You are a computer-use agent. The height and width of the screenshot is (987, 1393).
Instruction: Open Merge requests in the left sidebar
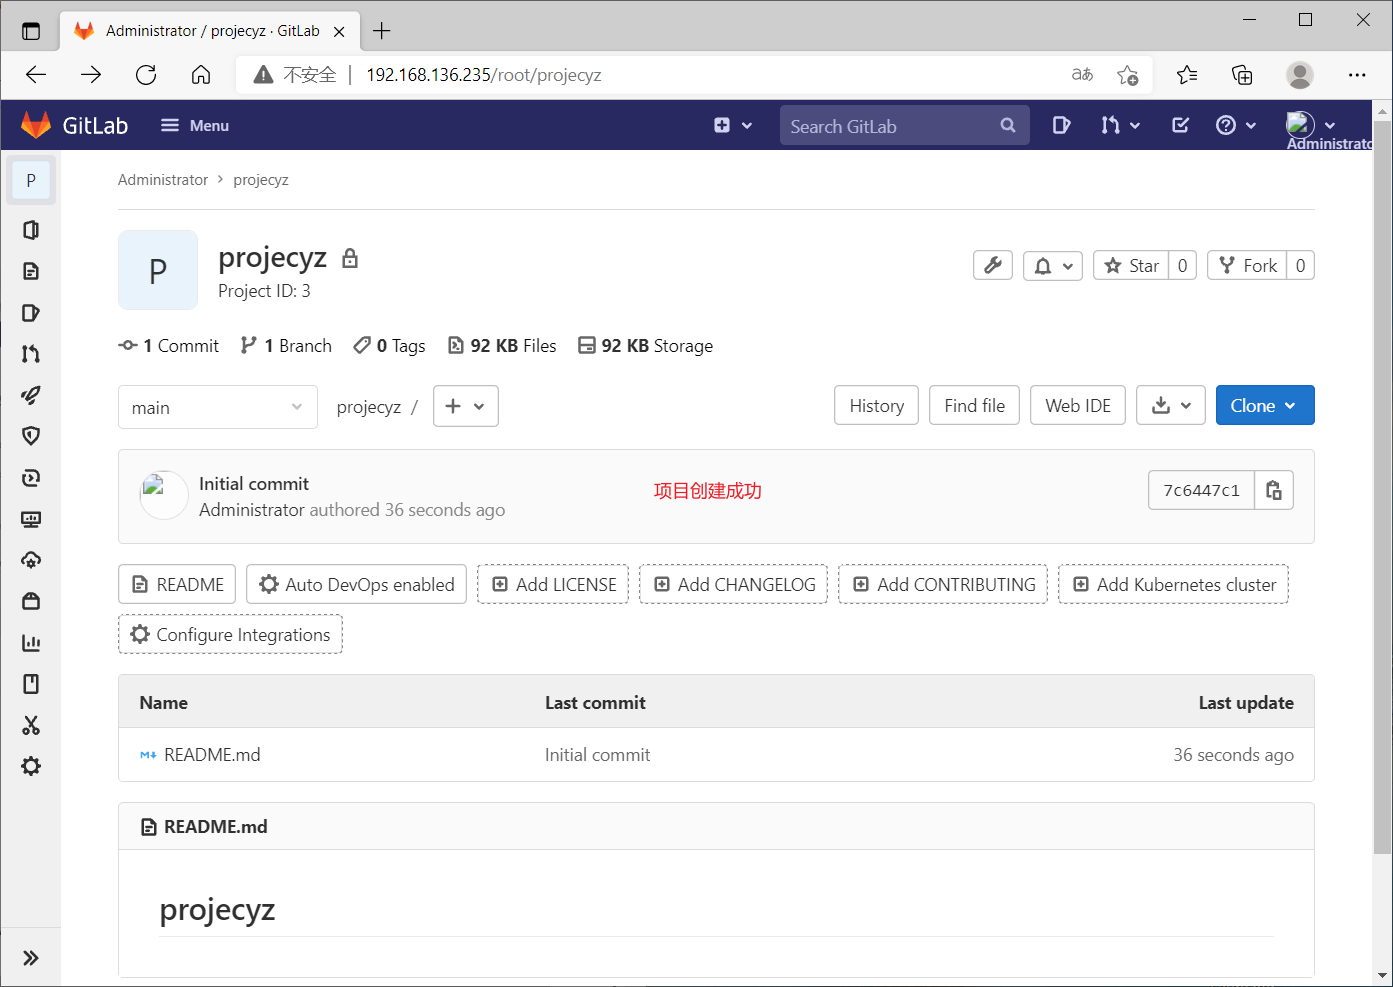click(31, 354)
